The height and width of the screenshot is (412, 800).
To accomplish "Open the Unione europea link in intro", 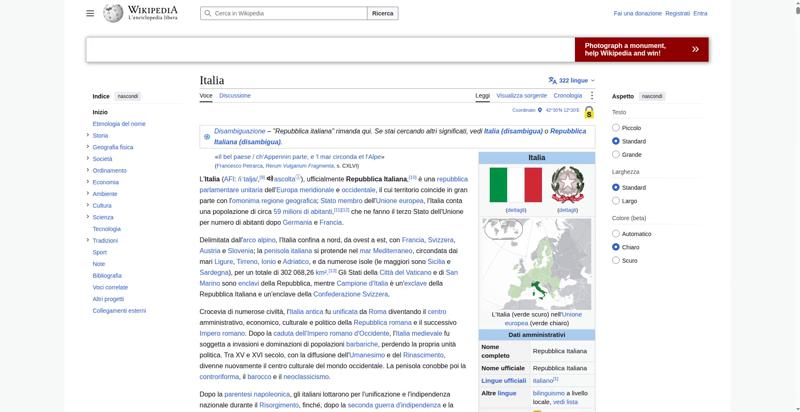I will click(400, 200).
